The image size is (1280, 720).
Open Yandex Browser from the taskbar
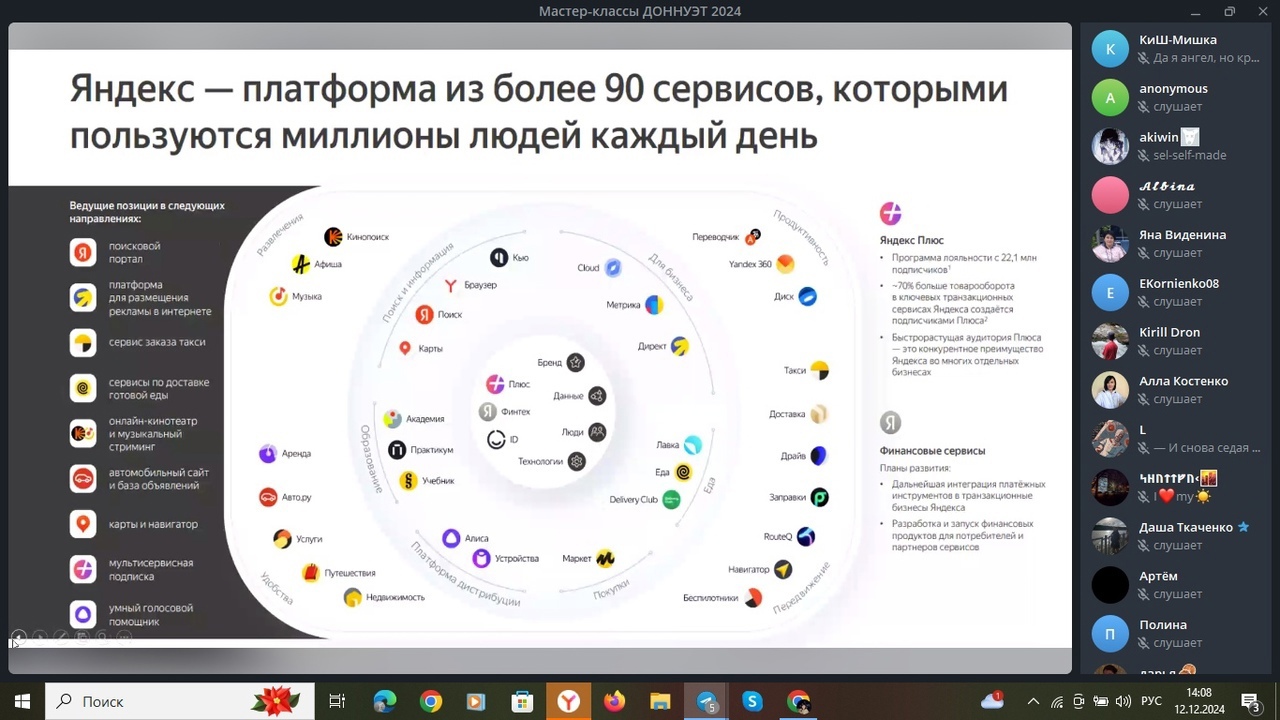click(568, 701)
